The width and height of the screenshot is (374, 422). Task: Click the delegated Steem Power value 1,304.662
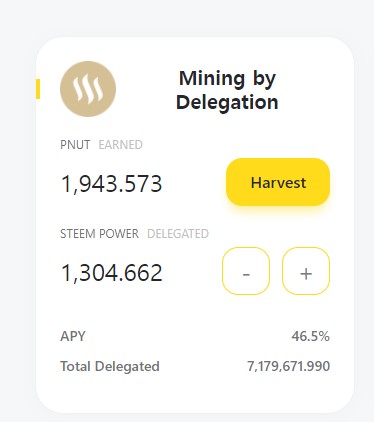click(112, 273)
